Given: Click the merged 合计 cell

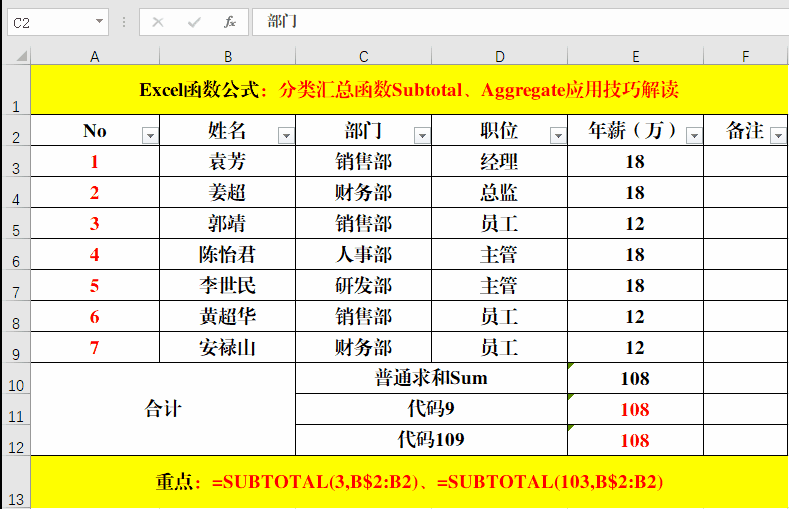Looking at the screenshot, I should (x=163, y=409).
